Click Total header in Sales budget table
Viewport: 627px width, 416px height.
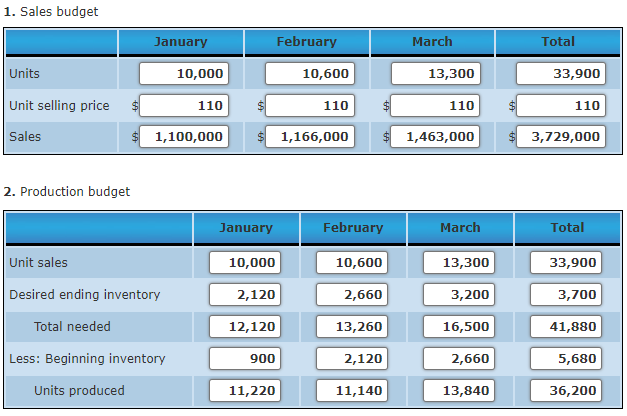pos(558,42)
